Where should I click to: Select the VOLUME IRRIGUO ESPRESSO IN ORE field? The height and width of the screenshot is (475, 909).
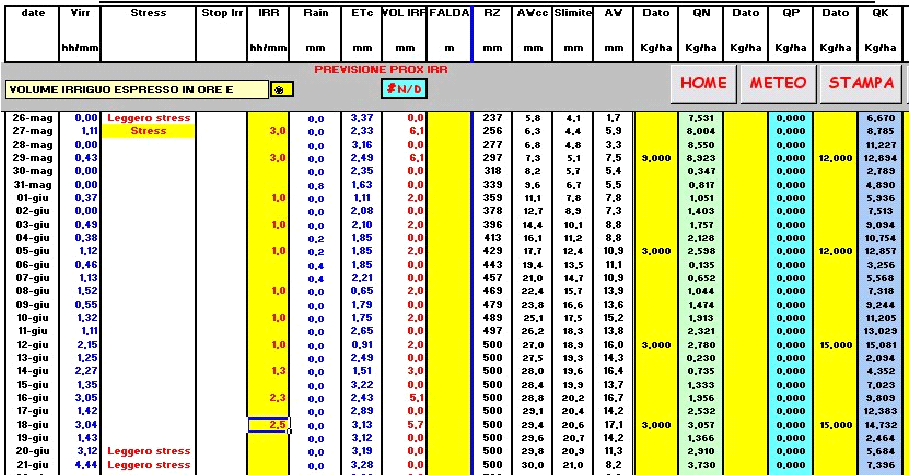coord(135,89)
